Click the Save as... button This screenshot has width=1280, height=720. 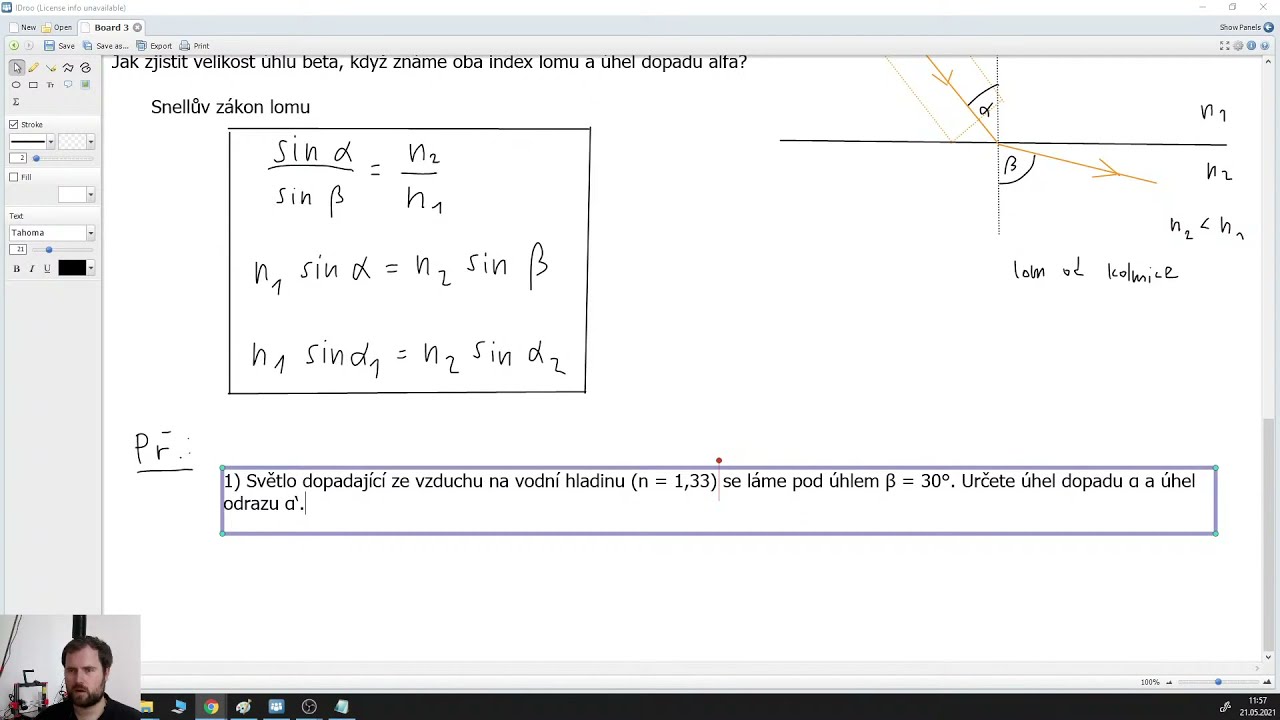(x=105, y=46)
